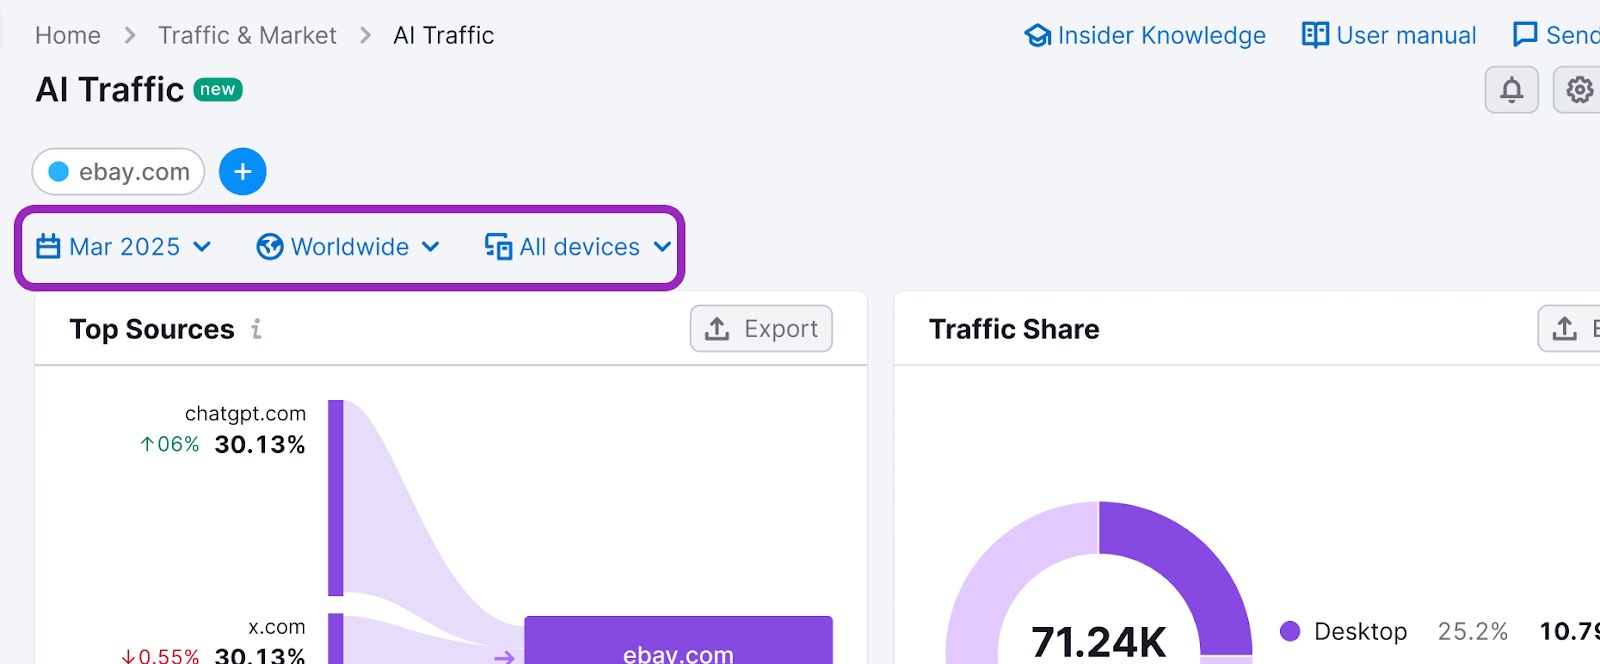Image resolution: width=1600 pixels, height=664 pixels.
Task: Open the Worldwide location dropdown
Action: click(348, 247)
